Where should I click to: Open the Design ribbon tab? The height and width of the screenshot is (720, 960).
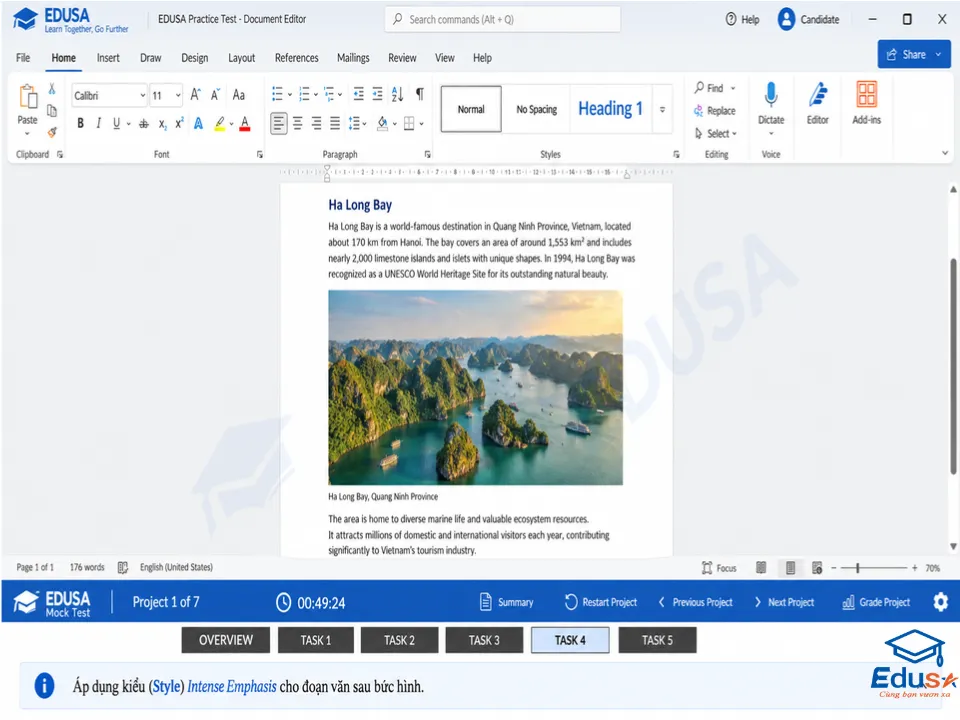tap(195, 58)
